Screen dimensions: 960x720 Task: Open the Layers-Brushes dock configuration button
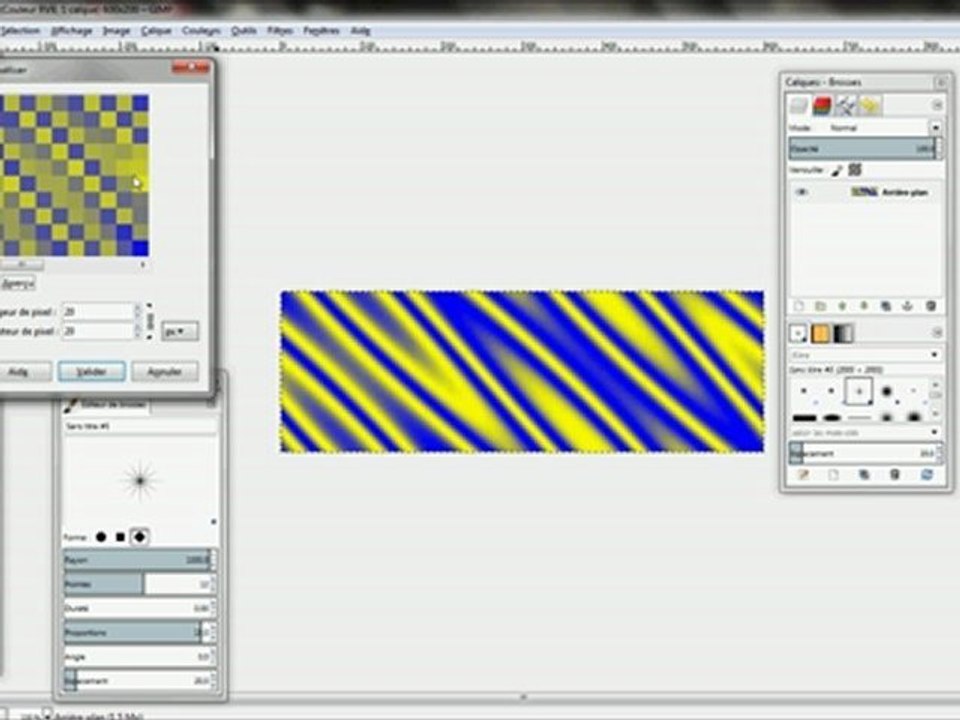(x=940, y=82)
